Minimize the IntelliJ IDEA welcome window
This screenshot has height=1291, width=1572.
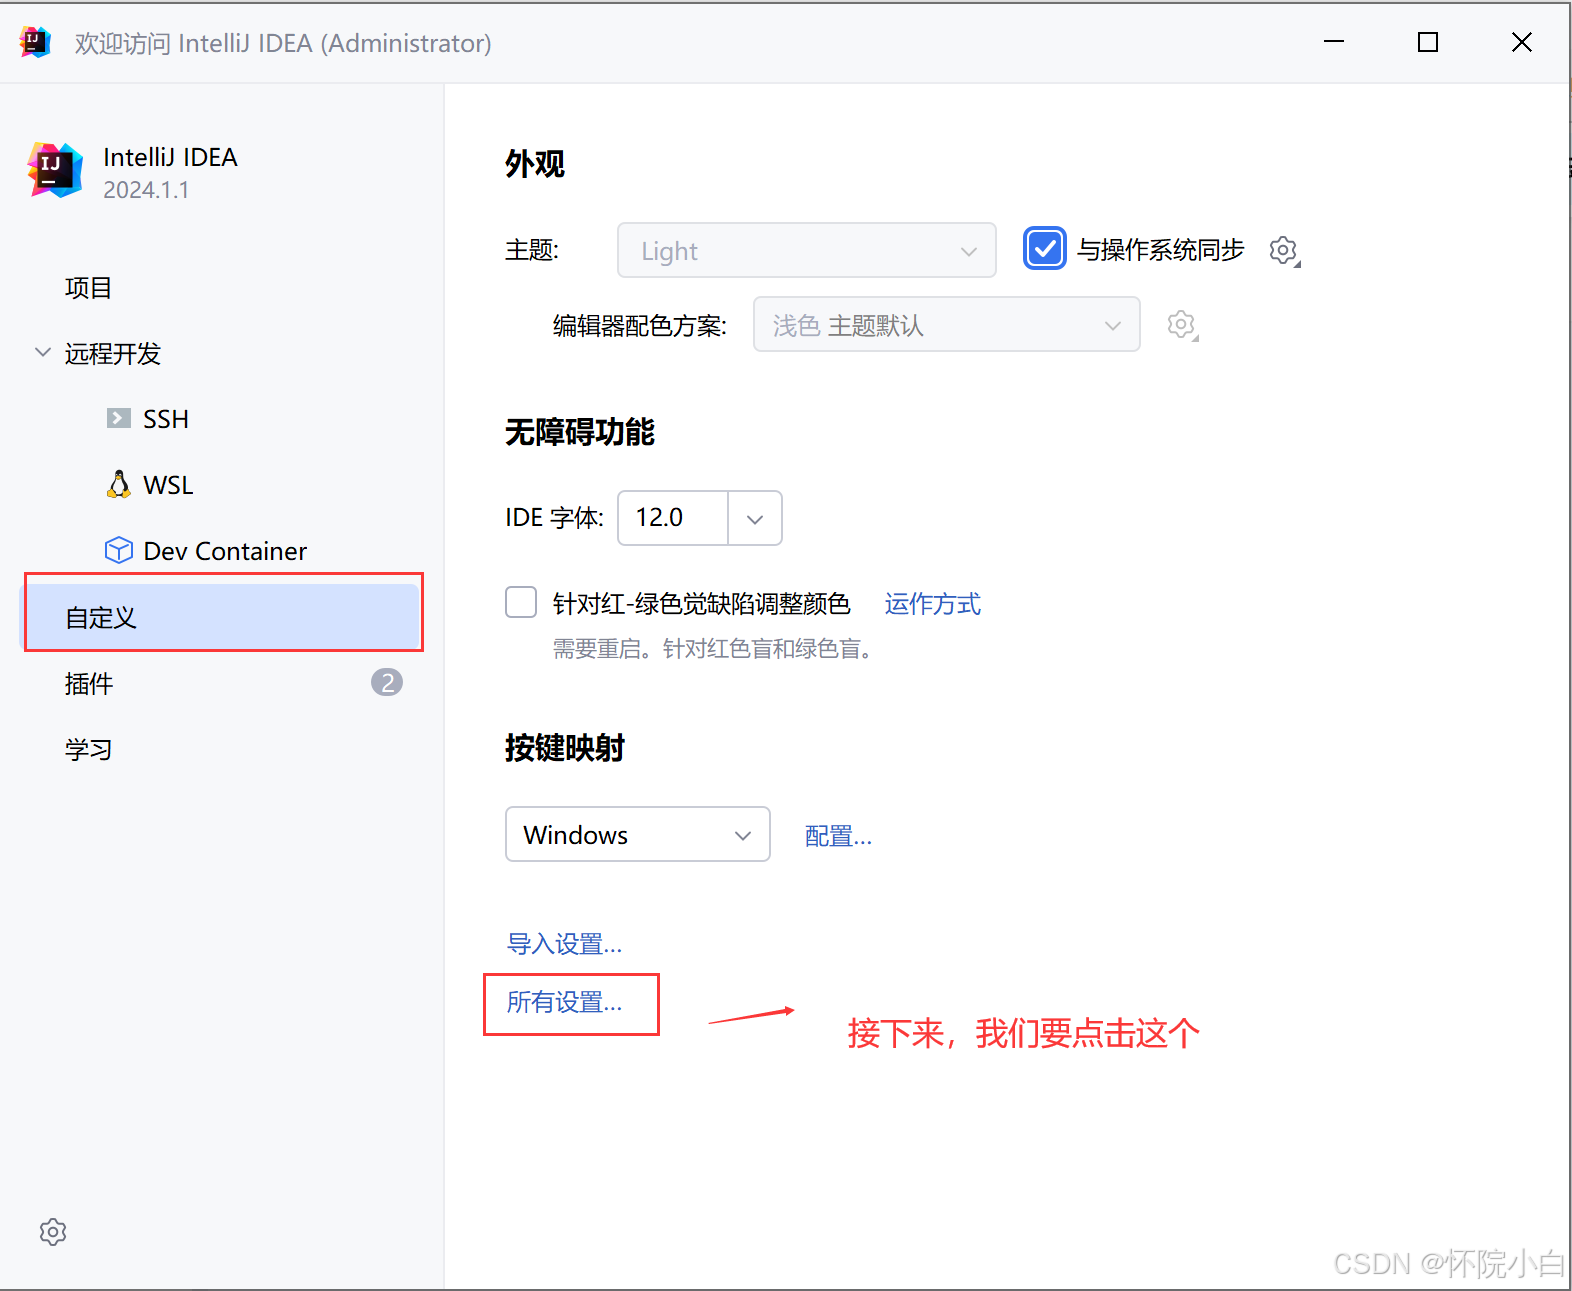(x=1334, y=42)
